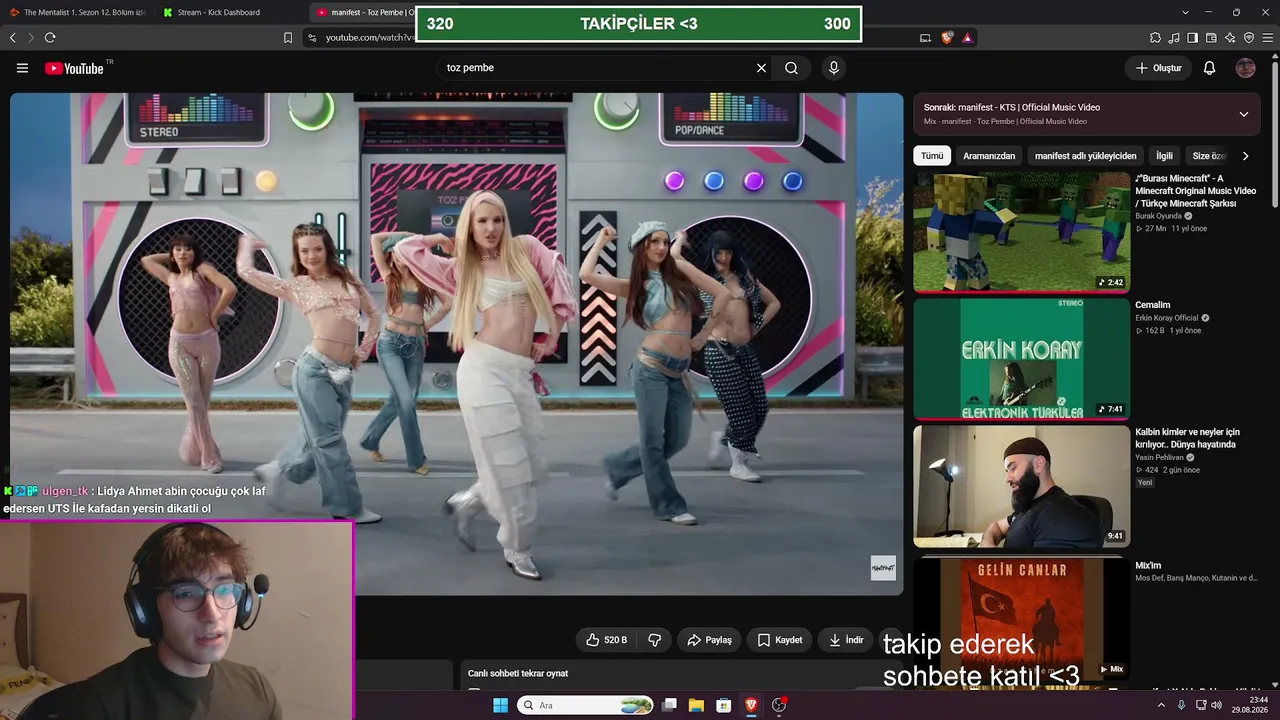Like the video with thumbs up

click(606, 640)
